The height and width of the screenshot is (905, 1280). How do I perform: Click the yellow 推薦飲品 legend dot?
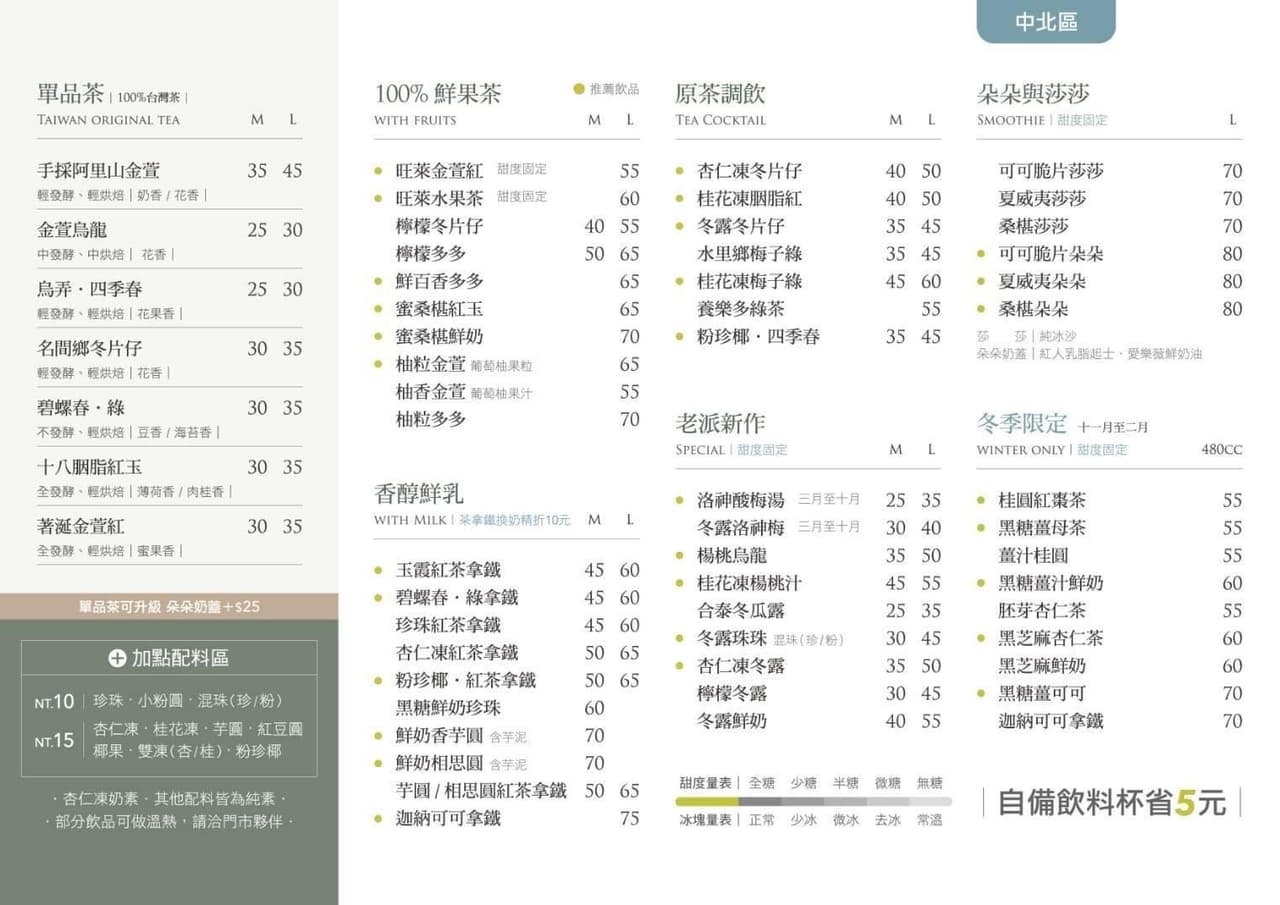tap(579, 89)
